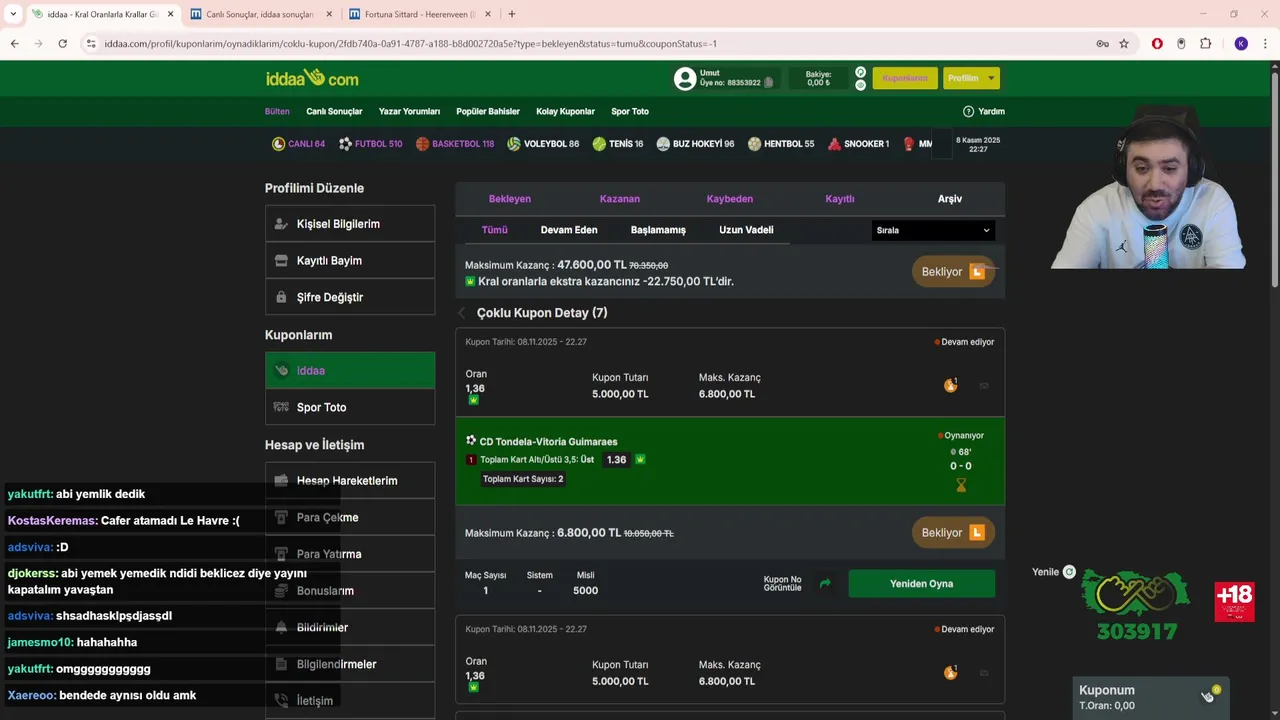Open the Chrome tab search dropdown
Viewport: 1280px width, 720px height.
pyautogui.click(x=13, y=14)
